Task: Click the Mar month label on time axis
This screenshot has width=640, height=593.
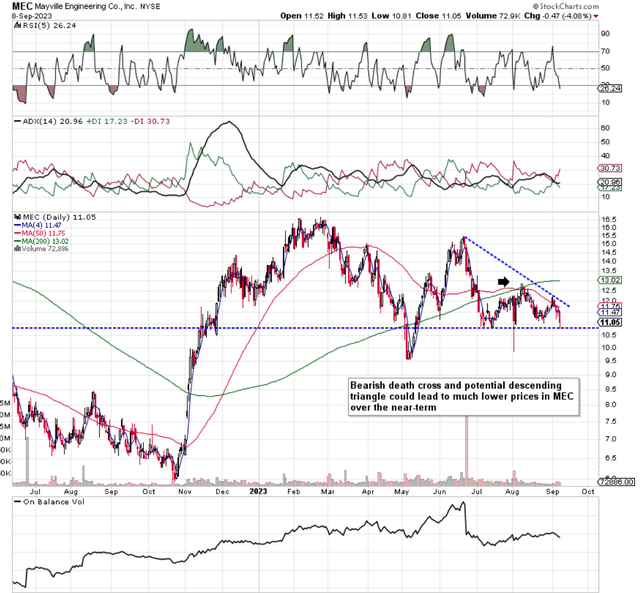Action: (x=328, y=491)
